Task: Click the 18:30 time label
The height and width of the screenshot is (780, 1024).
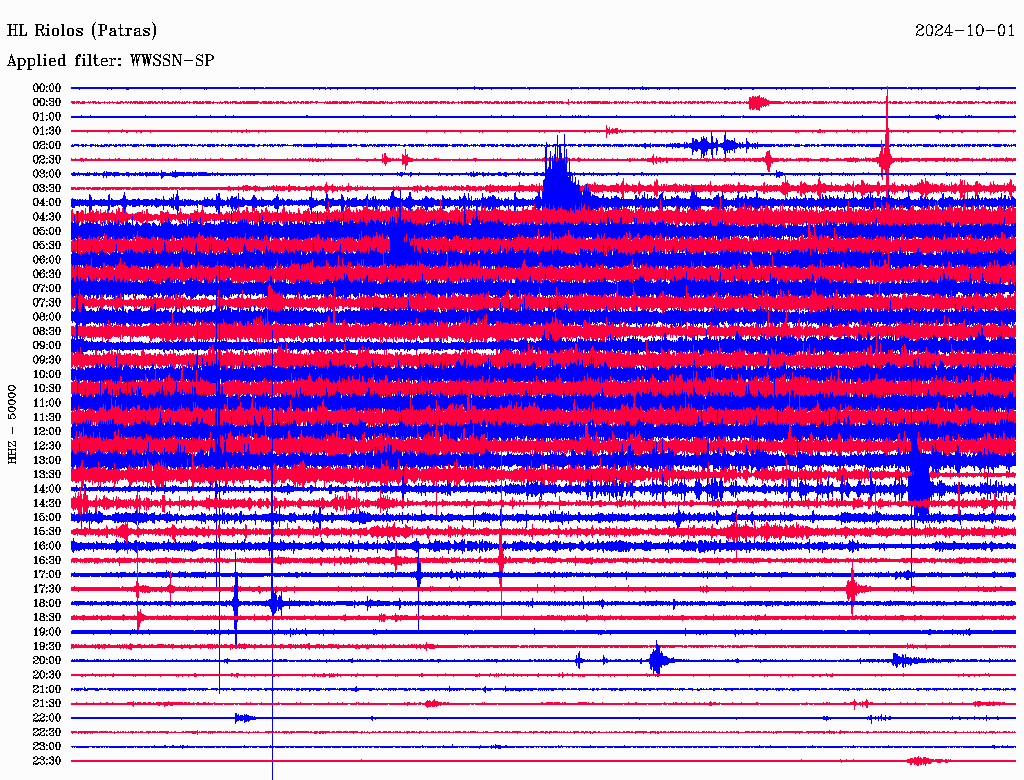Action: click(47, 618)
